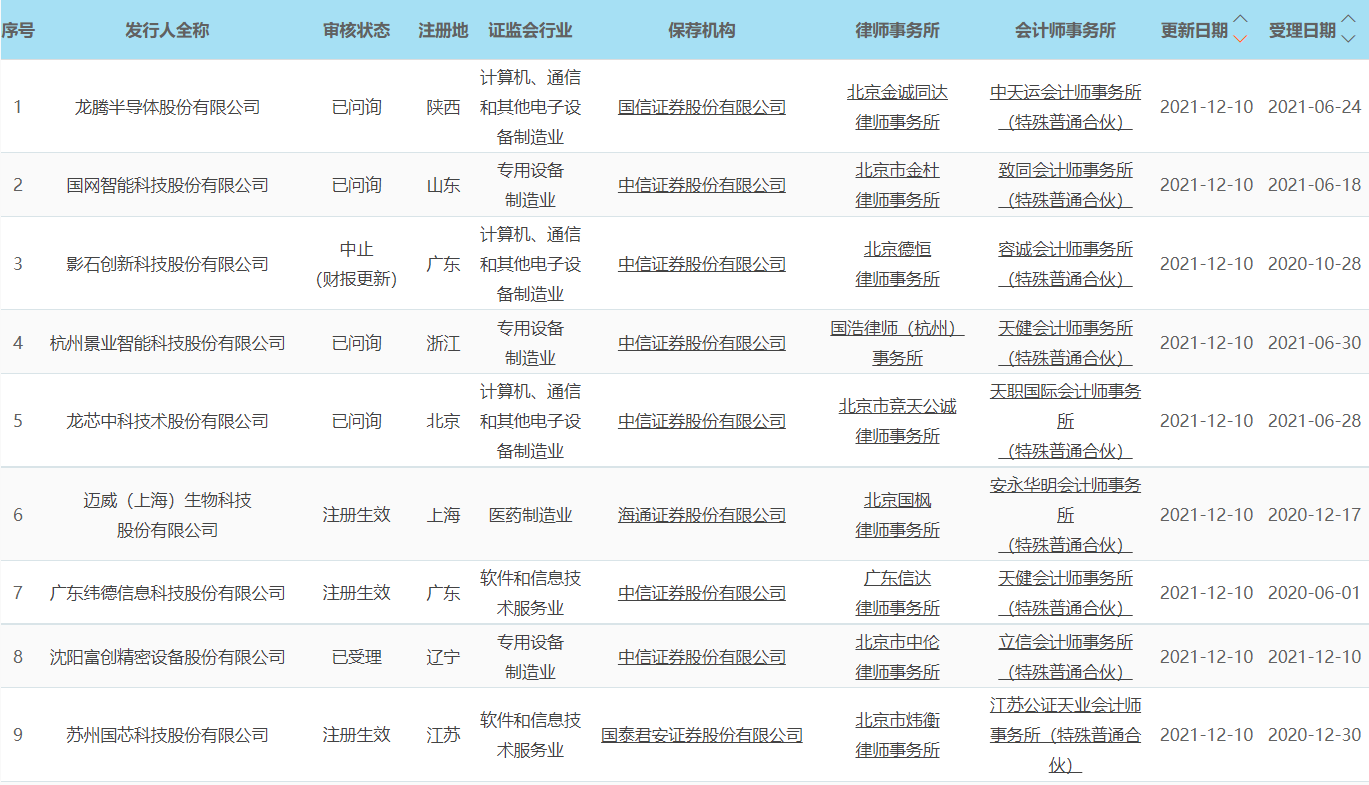The height and width of the screenshot is (785, 1369).
Task: Select issuer name 广东纬德信息科技股份有限公司
Action: [167, 593]
